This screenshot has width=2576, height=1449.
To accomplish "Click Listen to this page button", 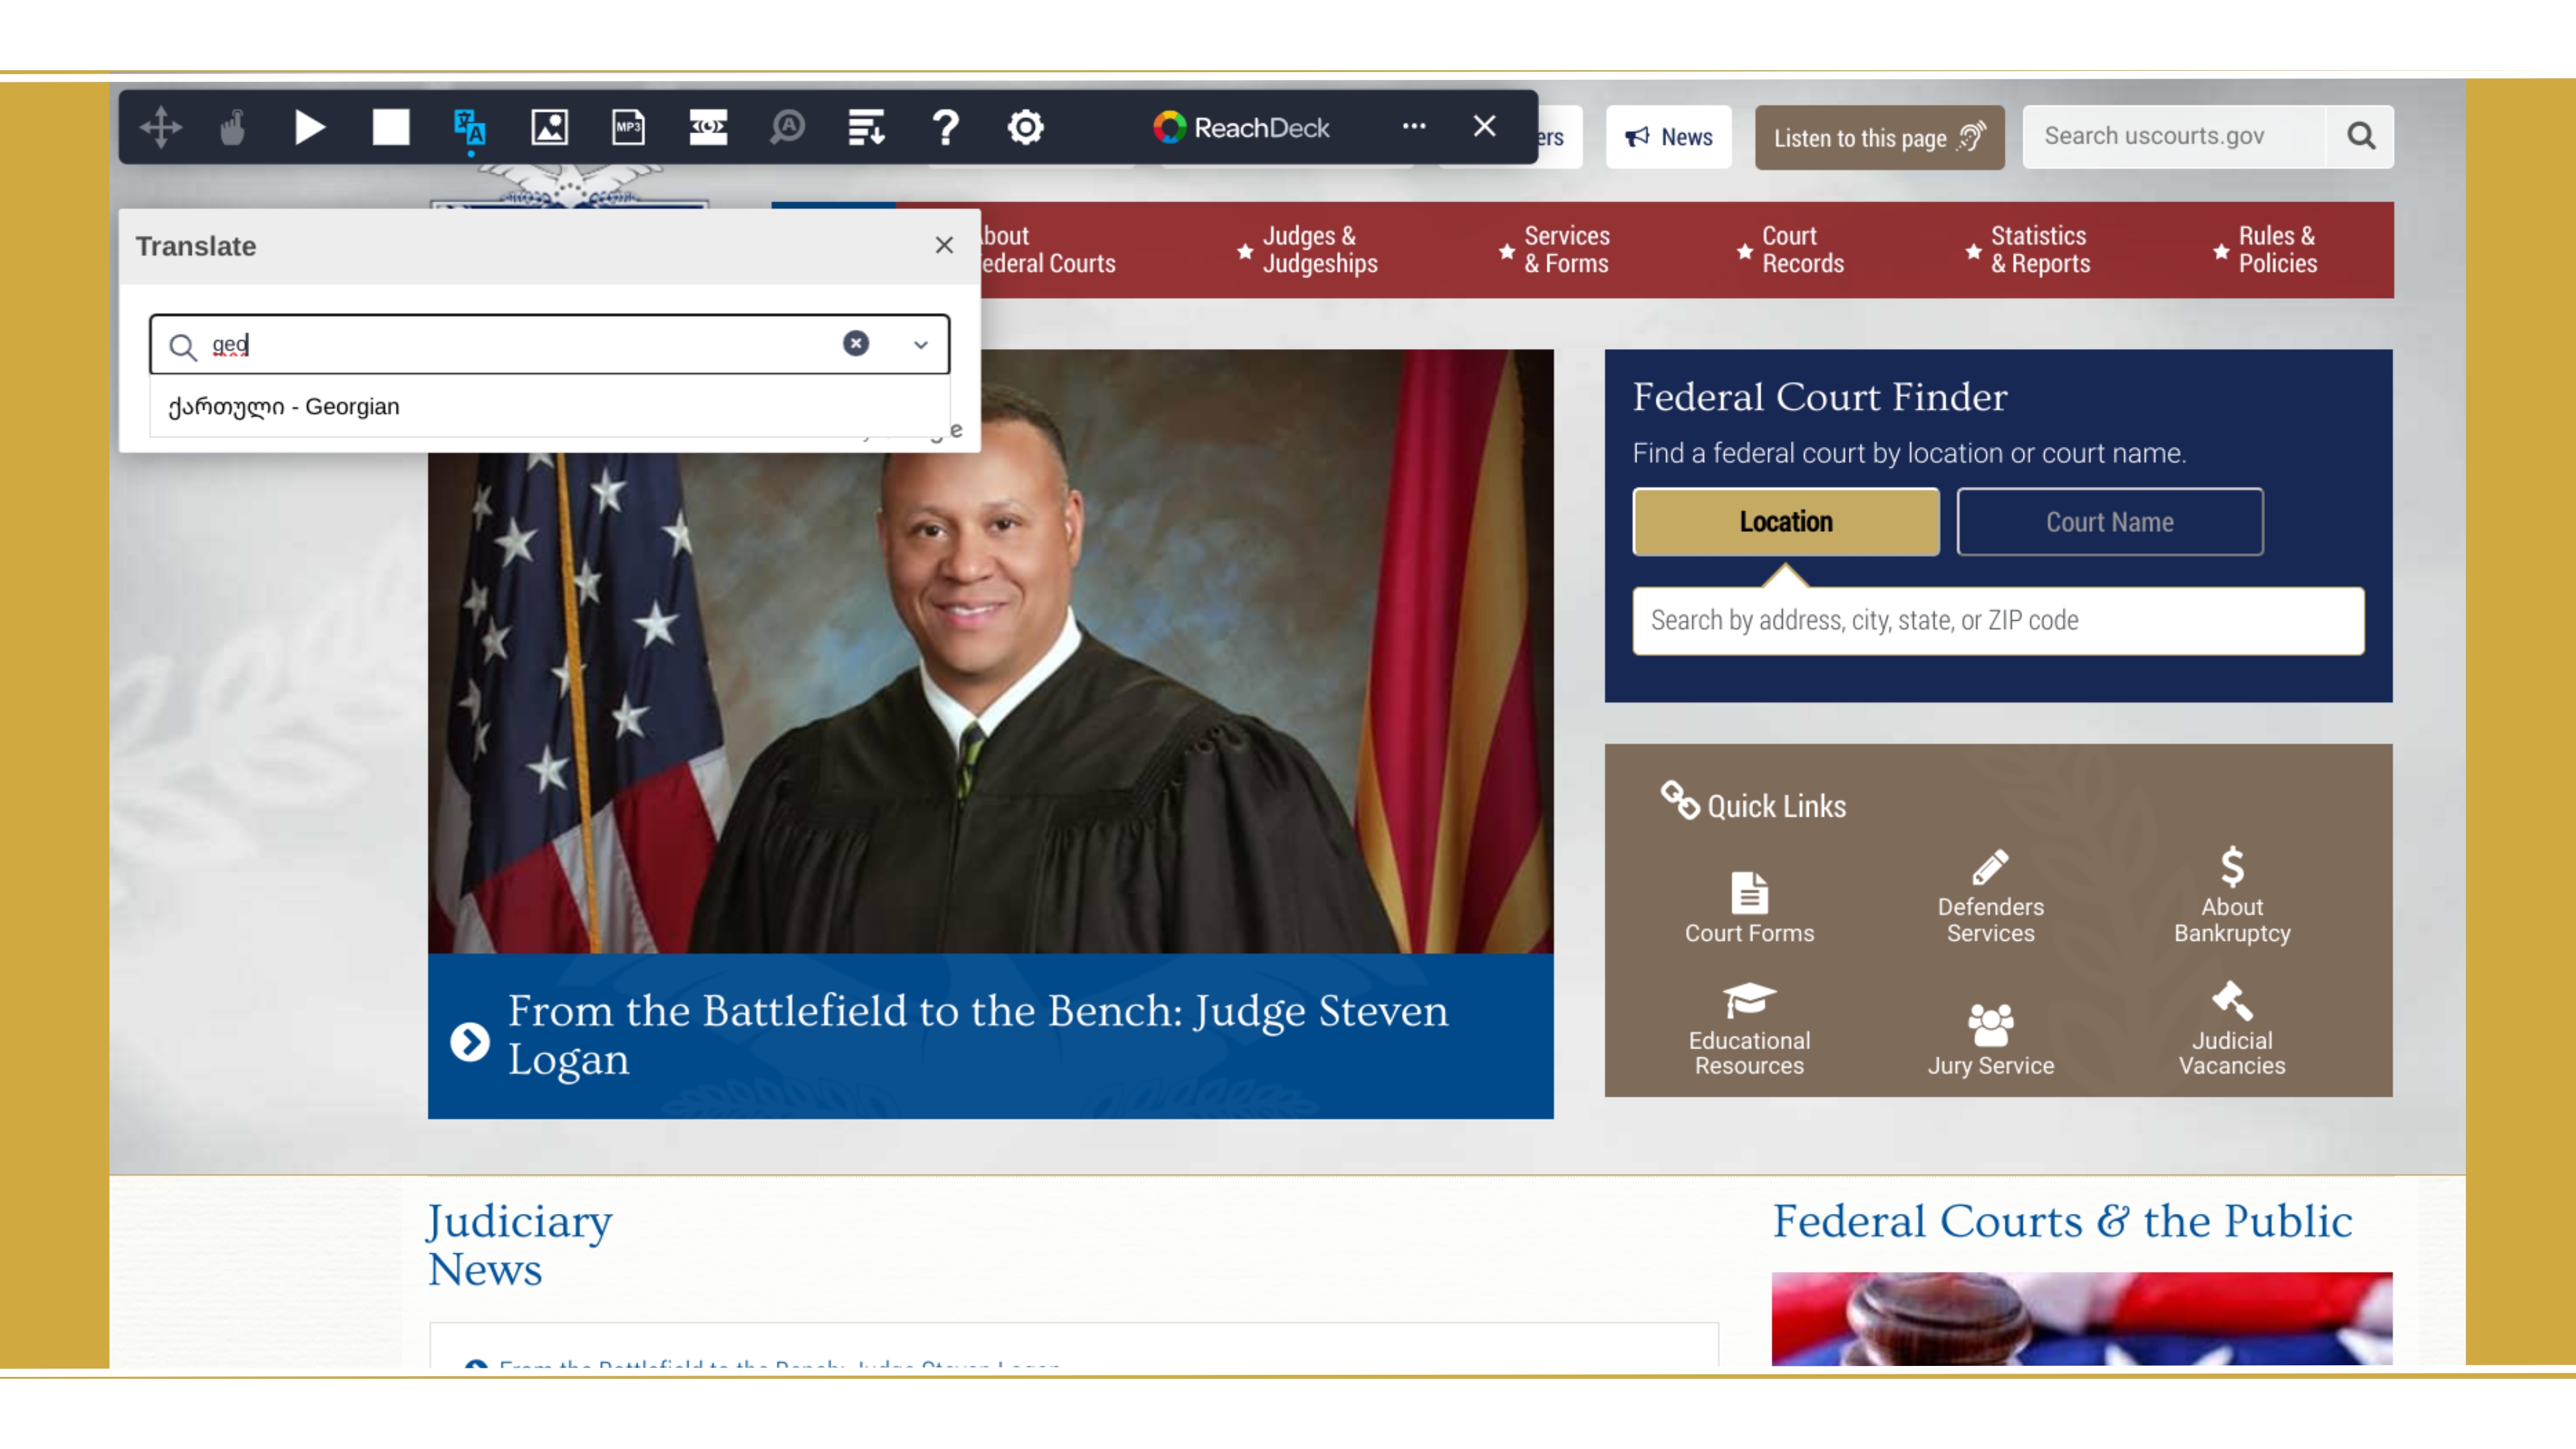I will click(x=1879, y=137).
